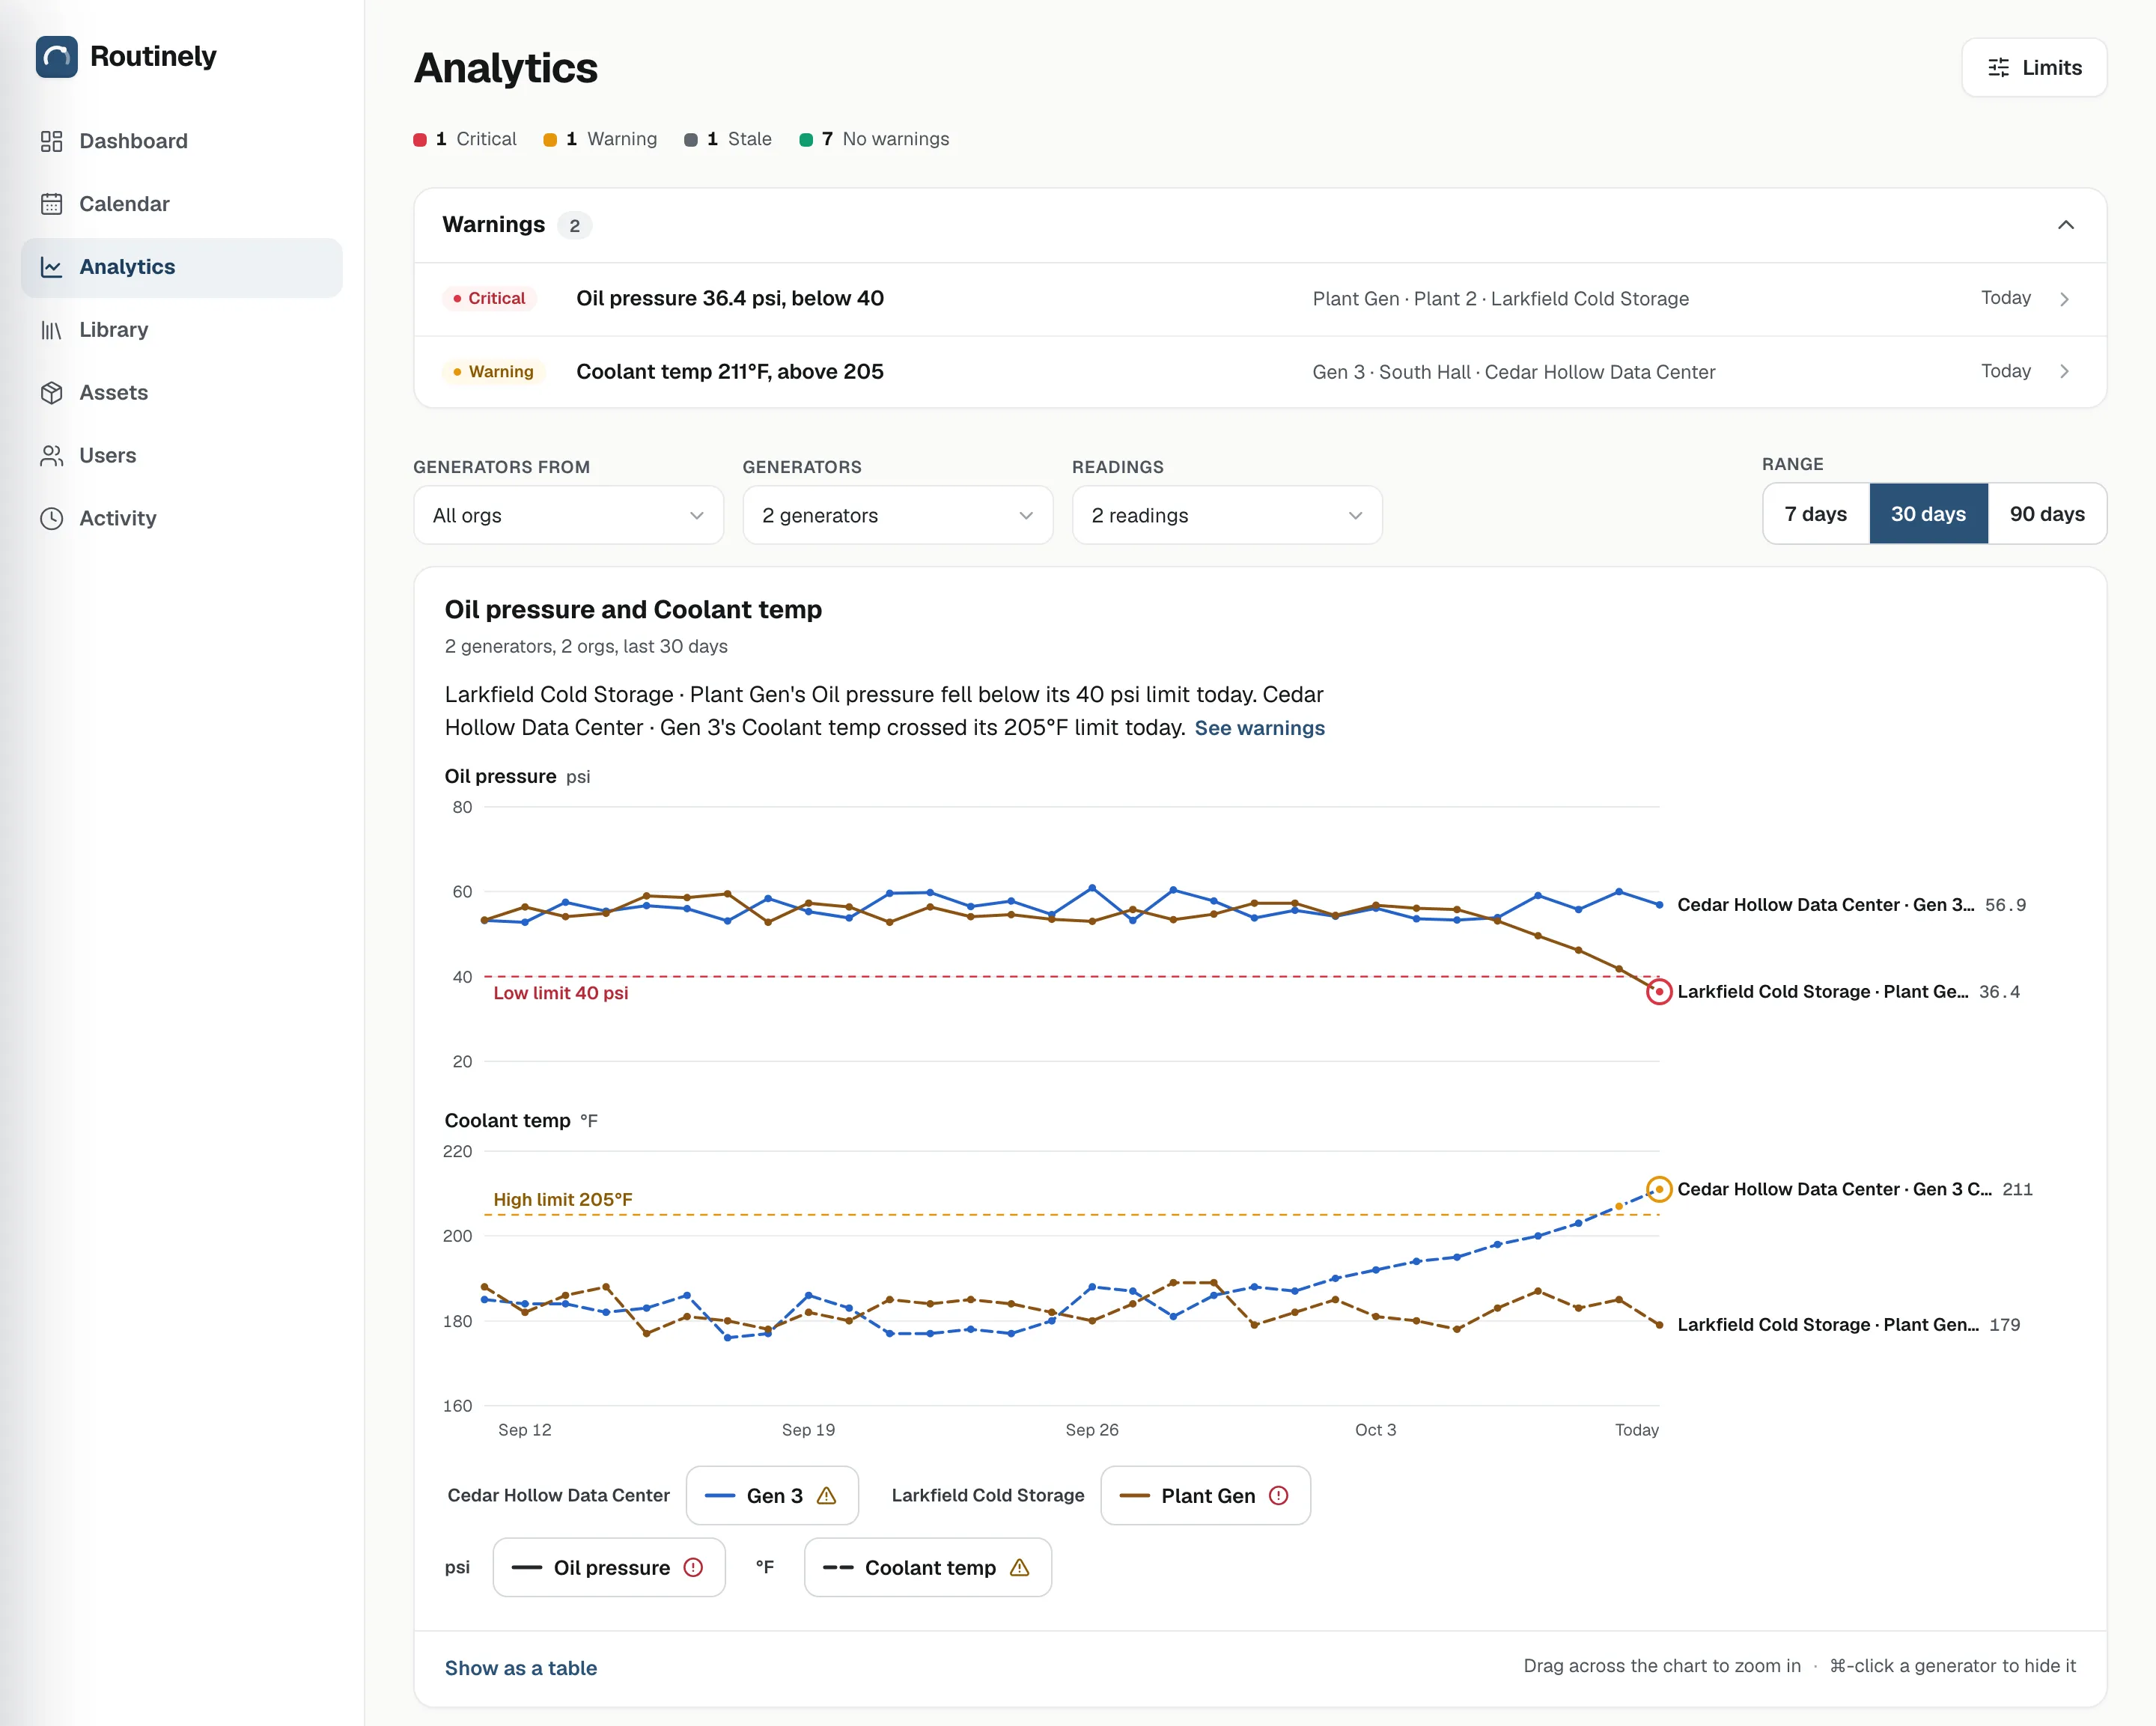Select the 7 days range option
This screenshot has height=1726, width=2156.
1816,514
